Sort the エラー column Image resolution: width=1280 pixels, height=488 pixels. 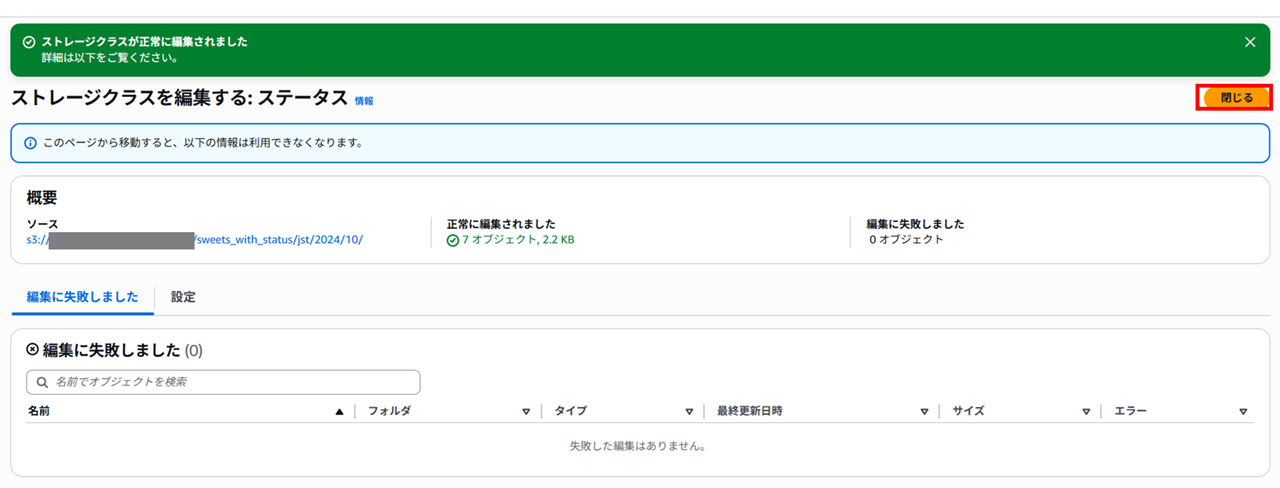[x=1243, y=411]
